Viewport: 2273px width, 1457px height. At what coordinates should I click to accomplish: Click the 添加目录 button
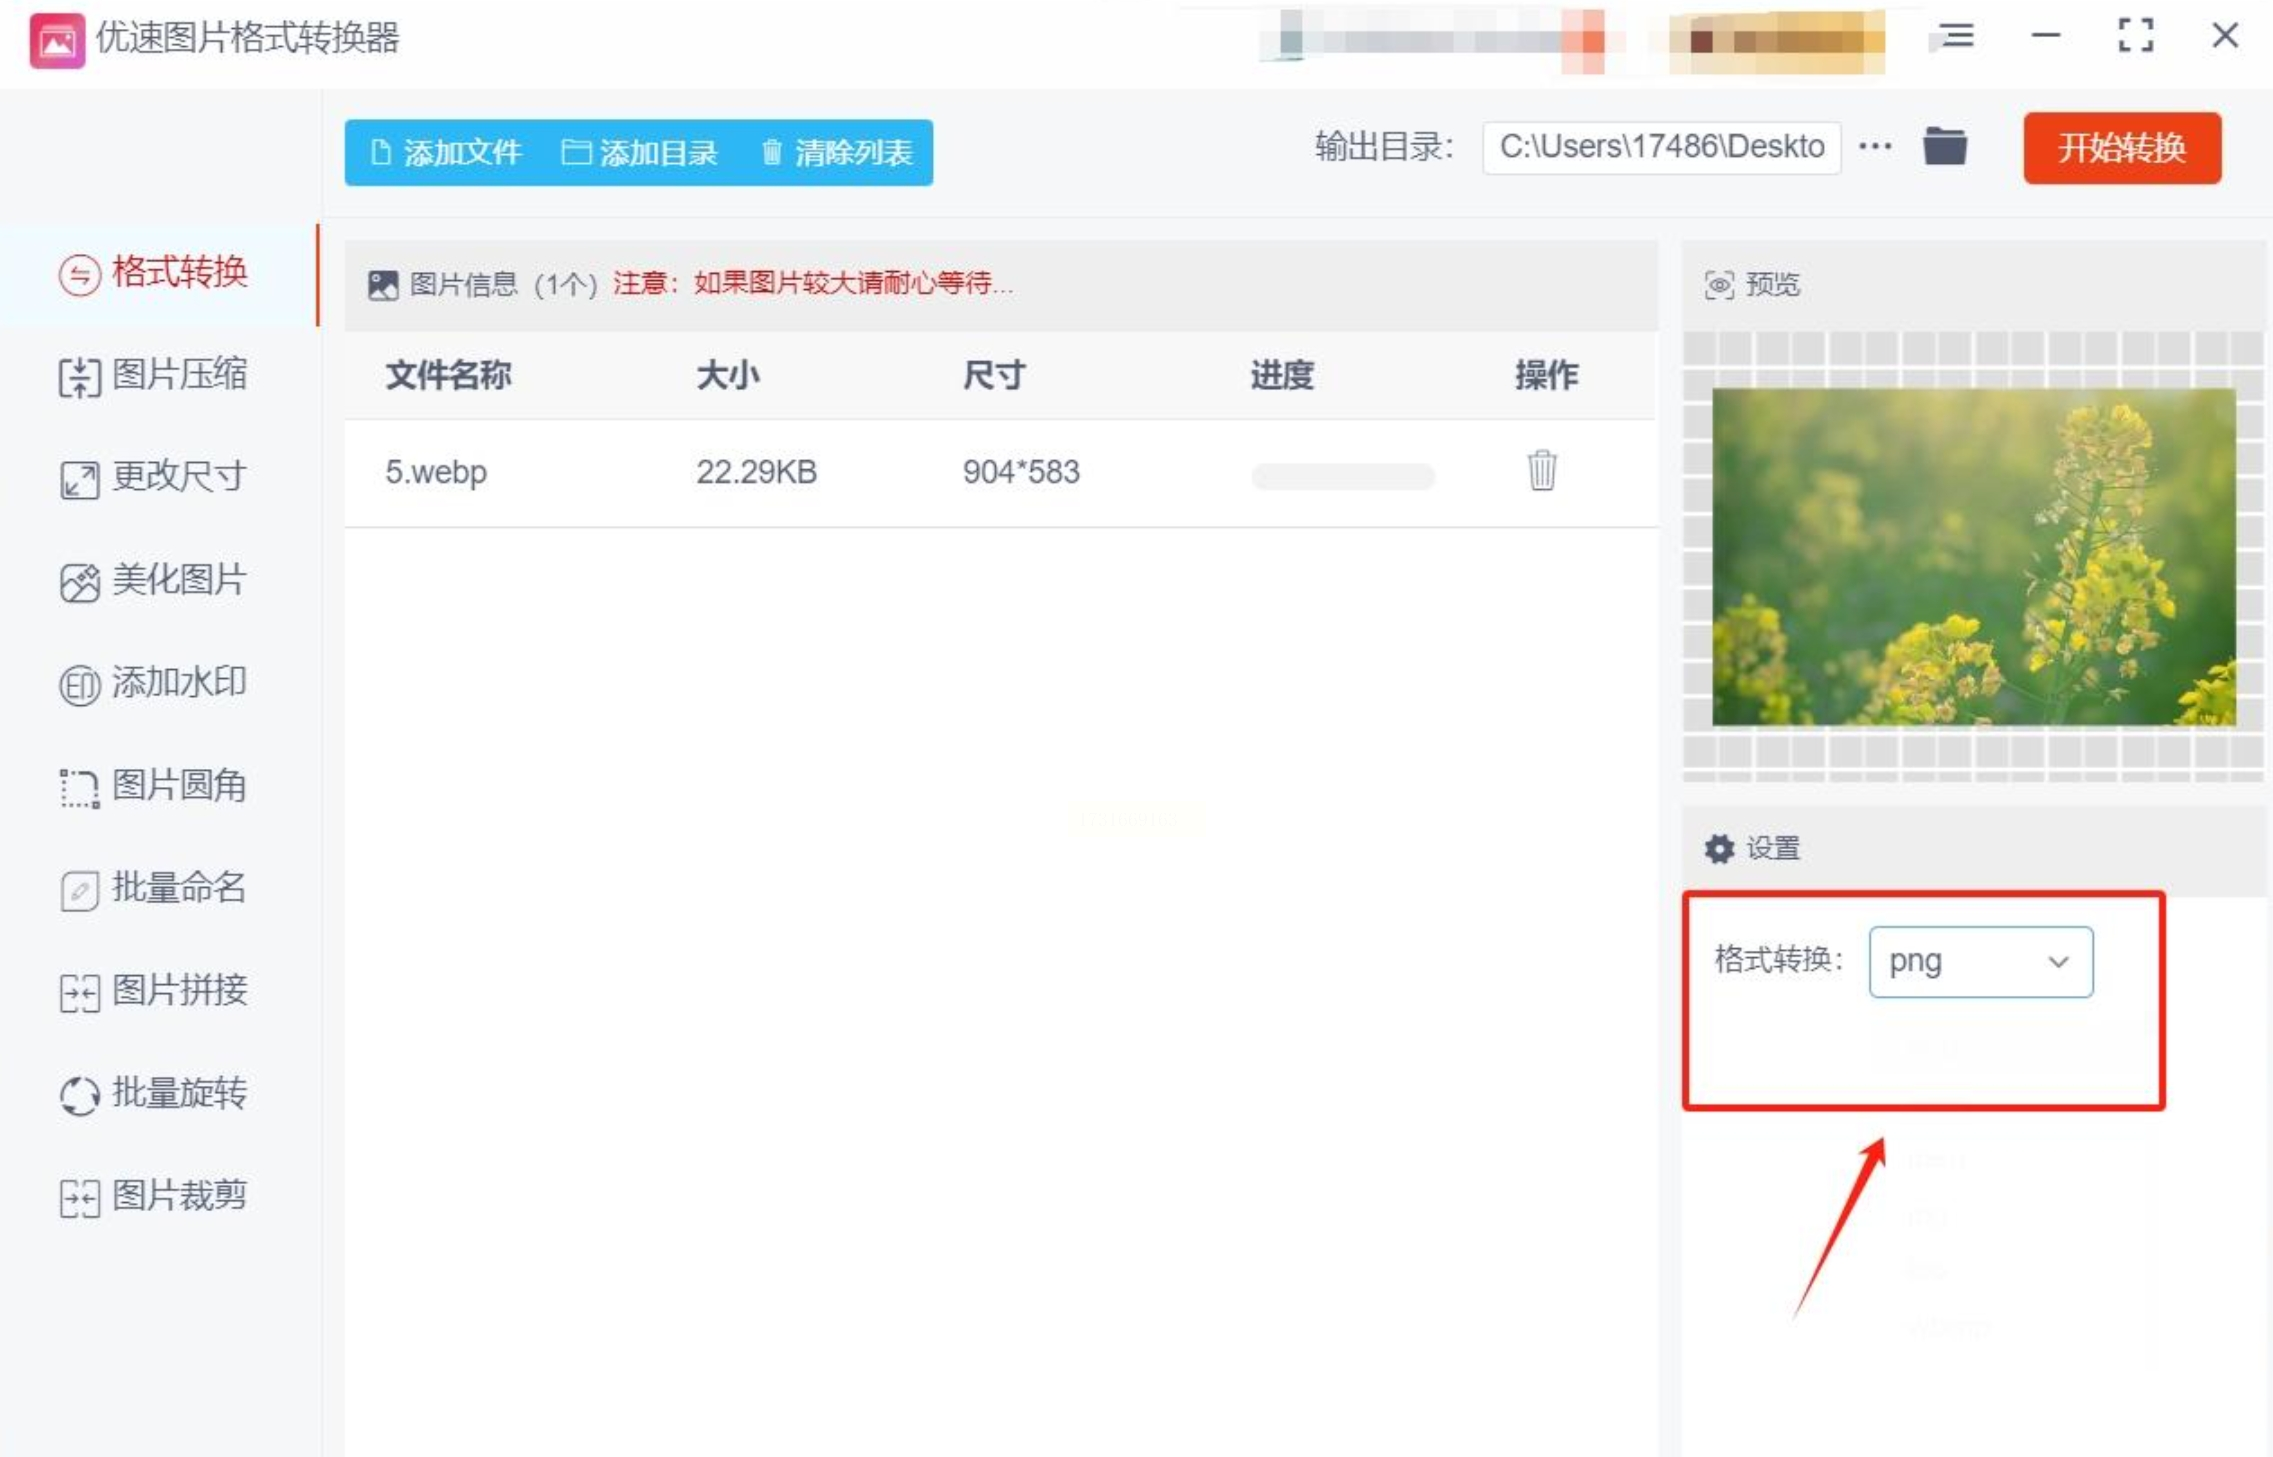tap(640, 153)
